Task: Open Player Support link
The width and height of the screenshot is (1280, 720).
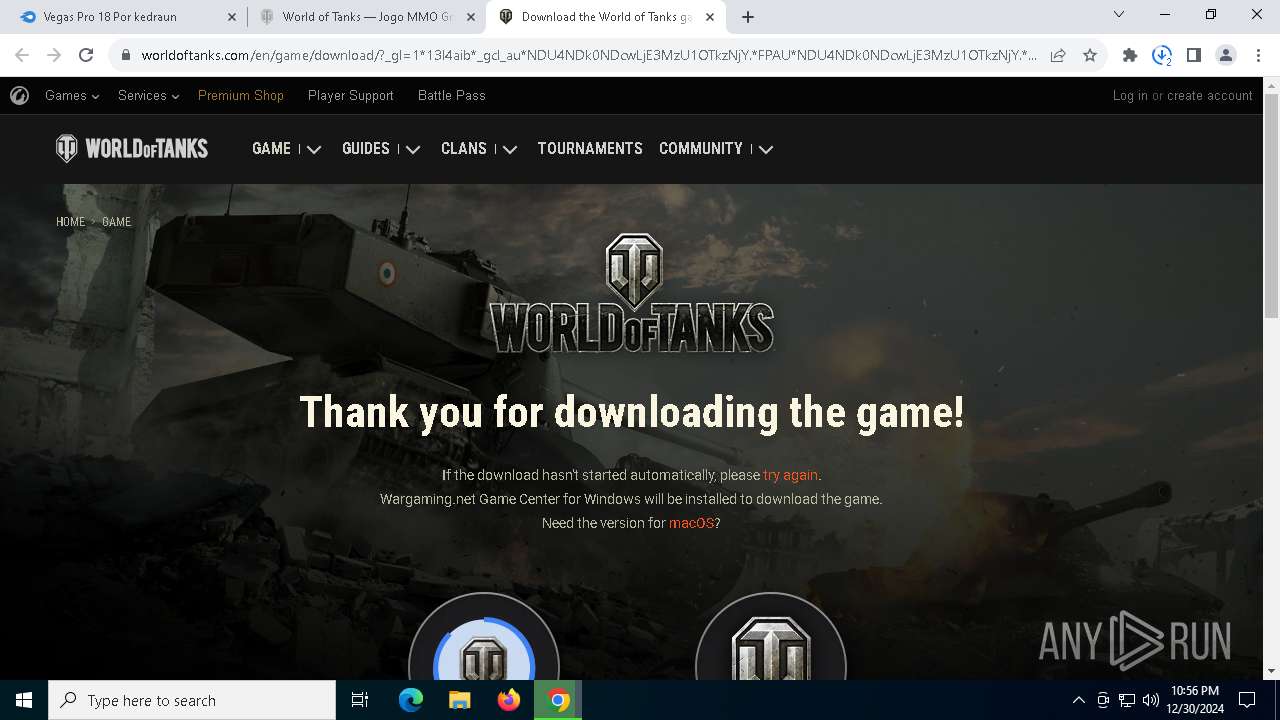Action: [x=351, y=95]
